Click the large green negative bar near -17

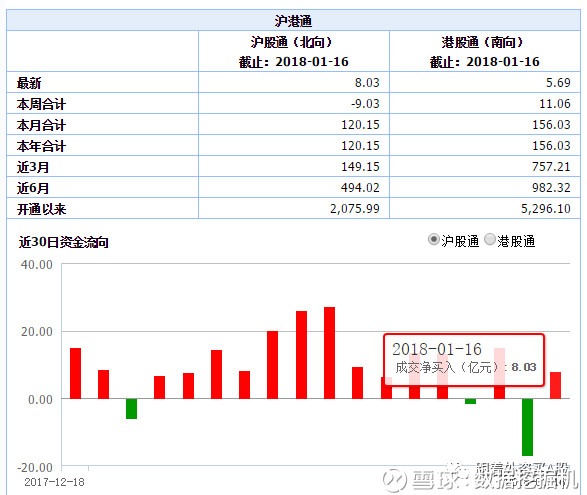coord(527,427)
